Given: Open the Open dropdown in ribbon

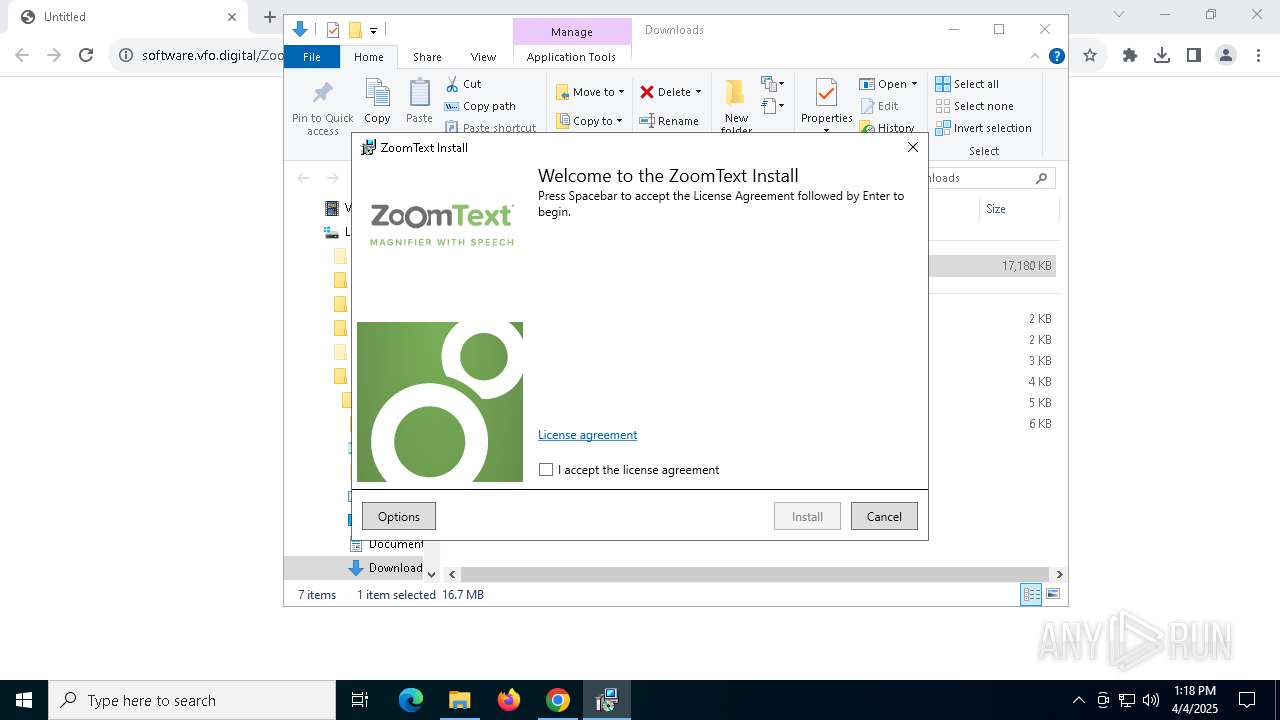Looking at the screenshot, I should point(888,84).
